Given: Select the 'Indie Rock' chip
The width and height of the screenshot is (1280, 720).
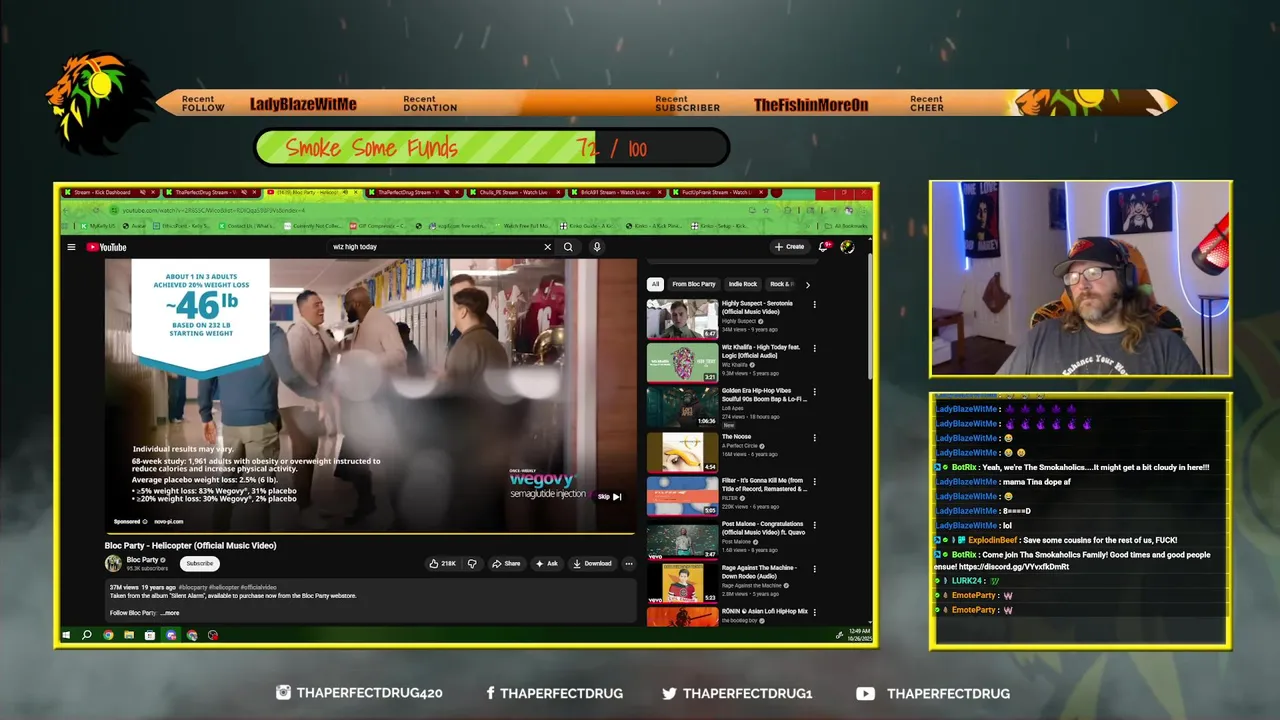Looking at the screenshot, I should 743,284.
